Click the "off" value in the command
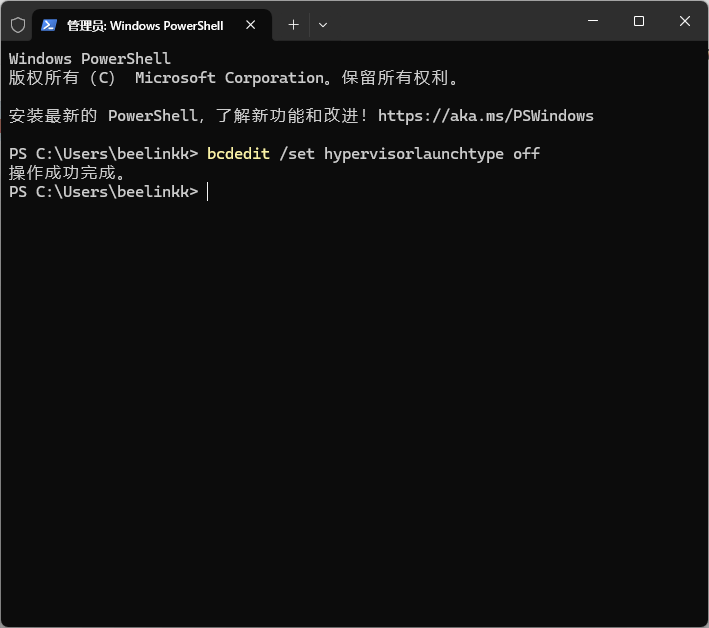 pos(526,154)
